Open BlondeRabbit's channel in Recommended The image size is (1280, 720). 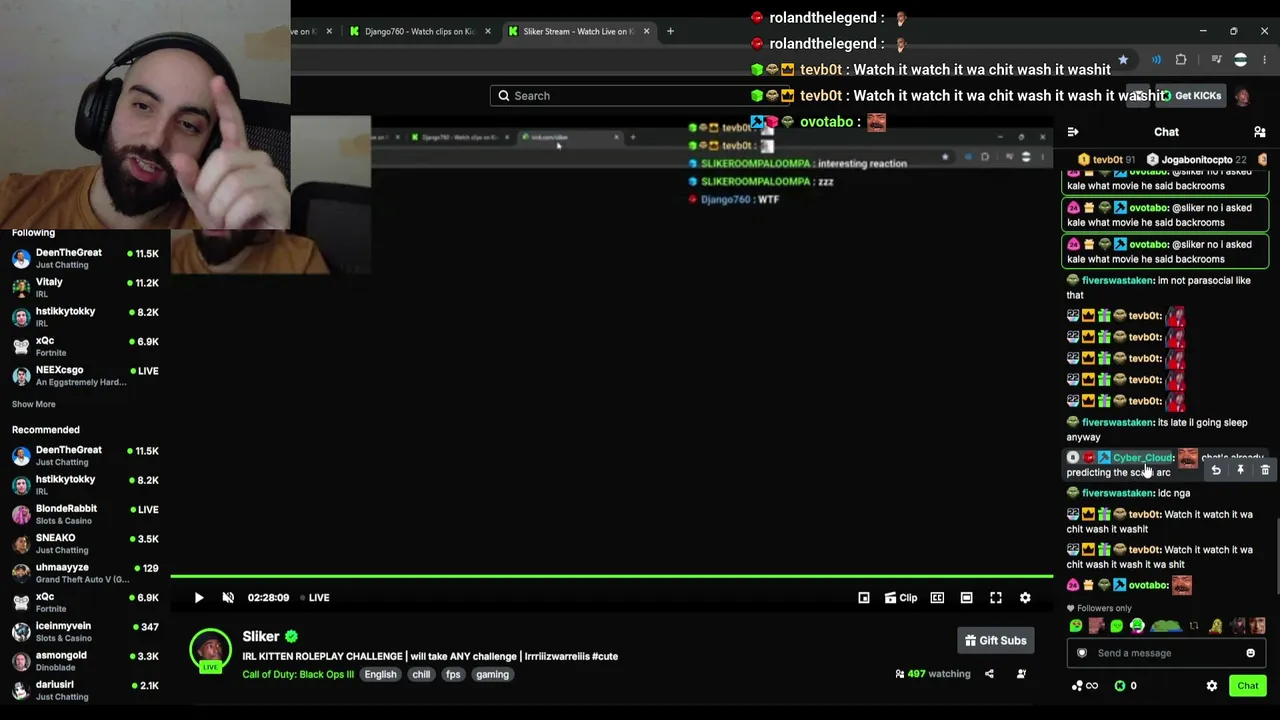(x=85, y=515)
